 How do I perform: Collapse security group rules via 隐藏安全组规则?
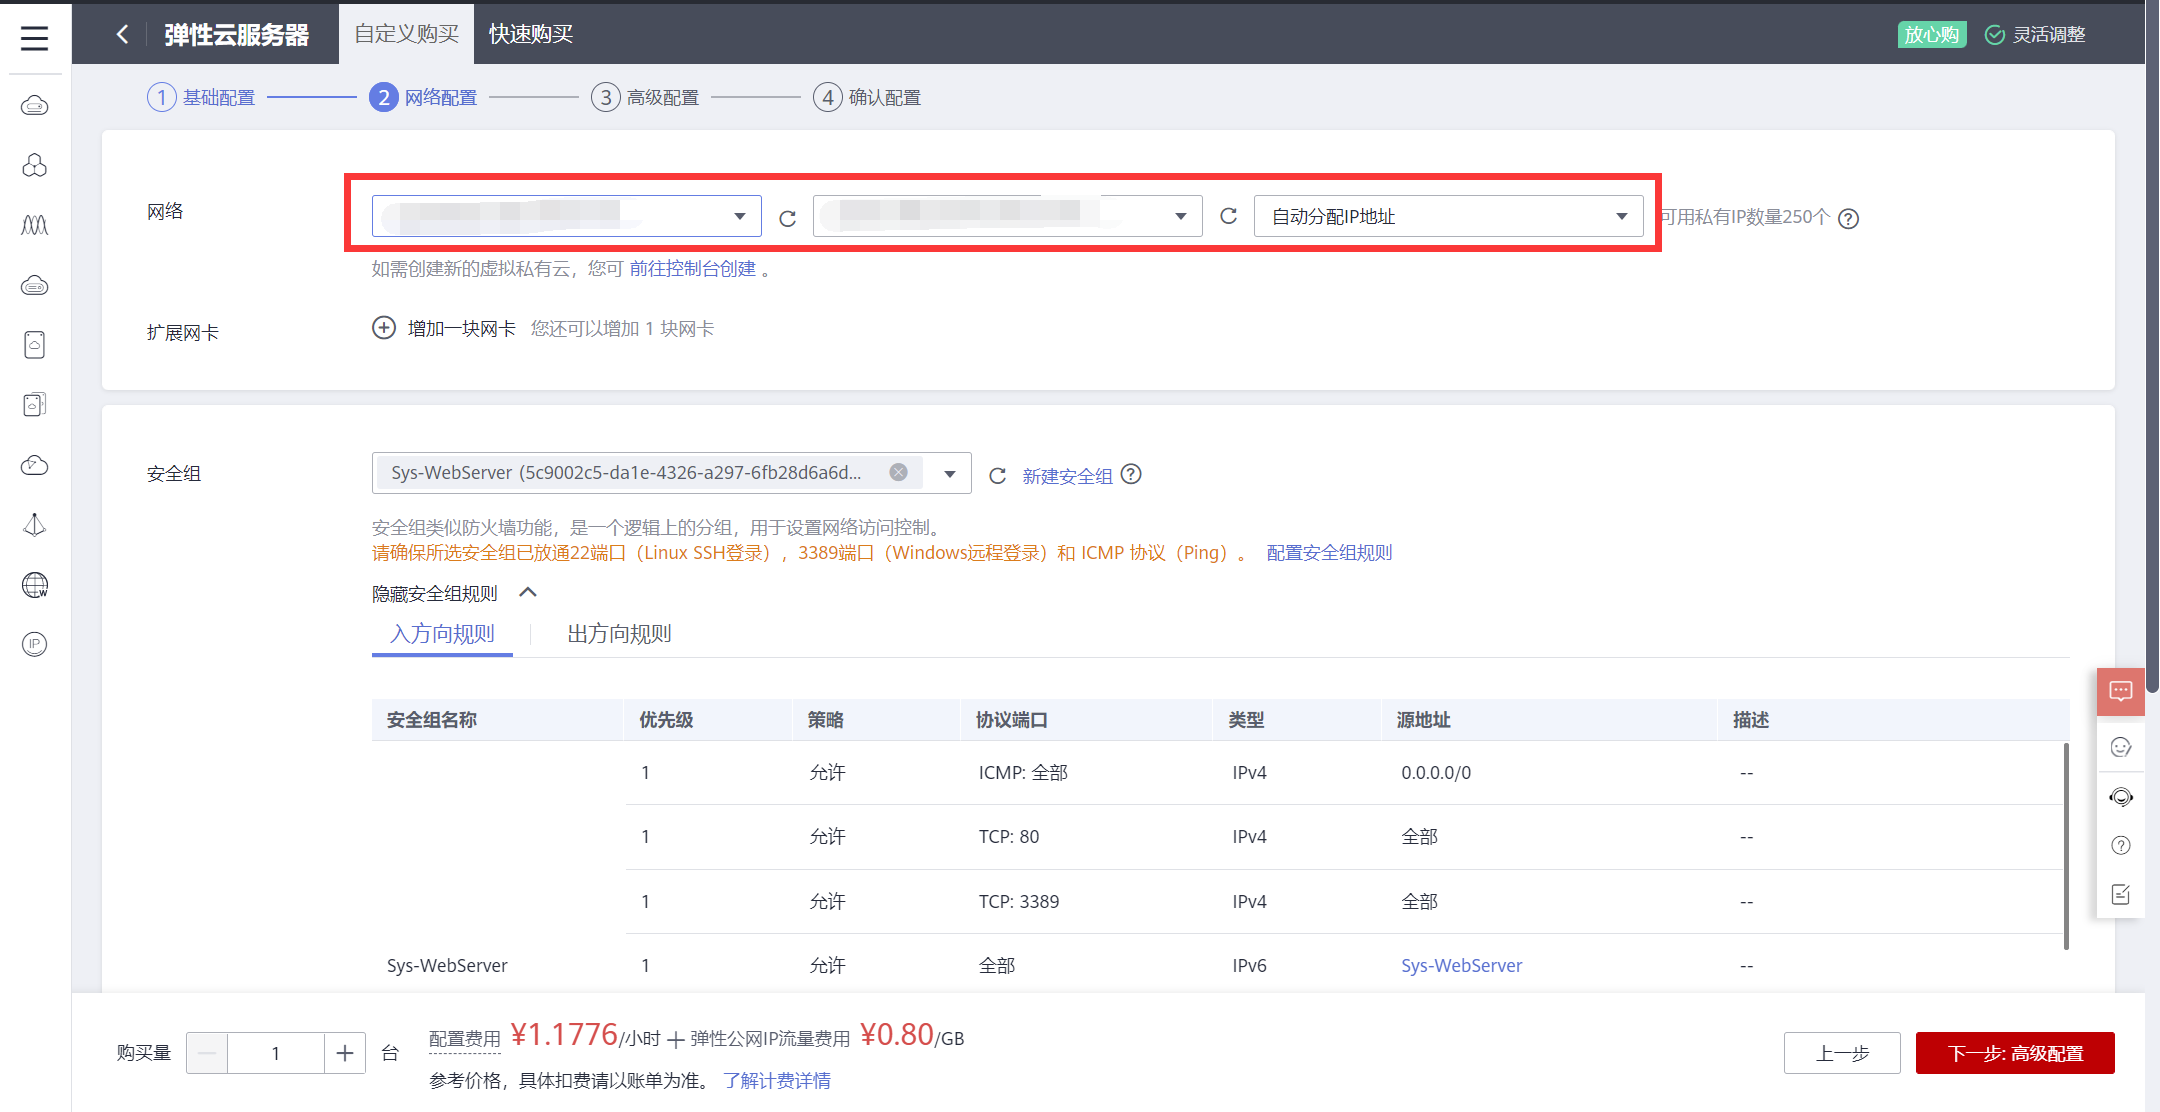455,594
